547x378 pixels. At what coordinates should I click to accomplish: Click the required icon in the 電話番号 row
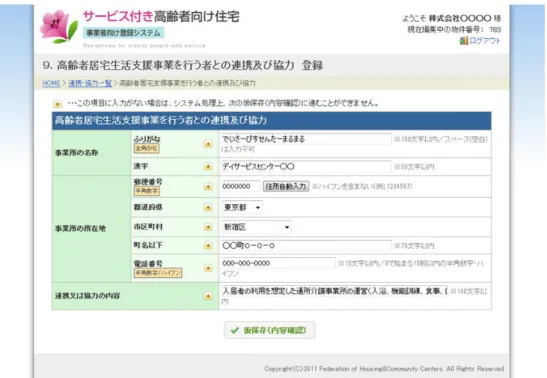coord(208,268)
